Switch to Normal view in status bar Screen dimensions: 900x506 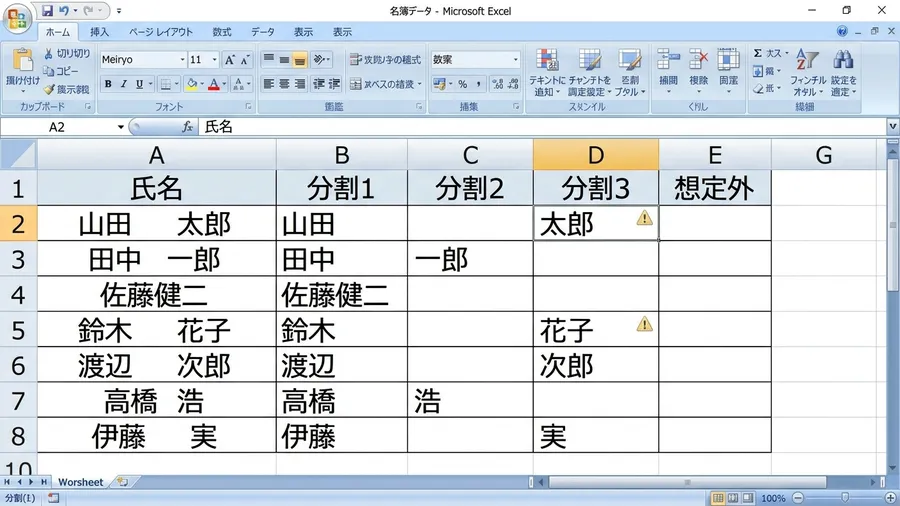click(x=717, y=498)
